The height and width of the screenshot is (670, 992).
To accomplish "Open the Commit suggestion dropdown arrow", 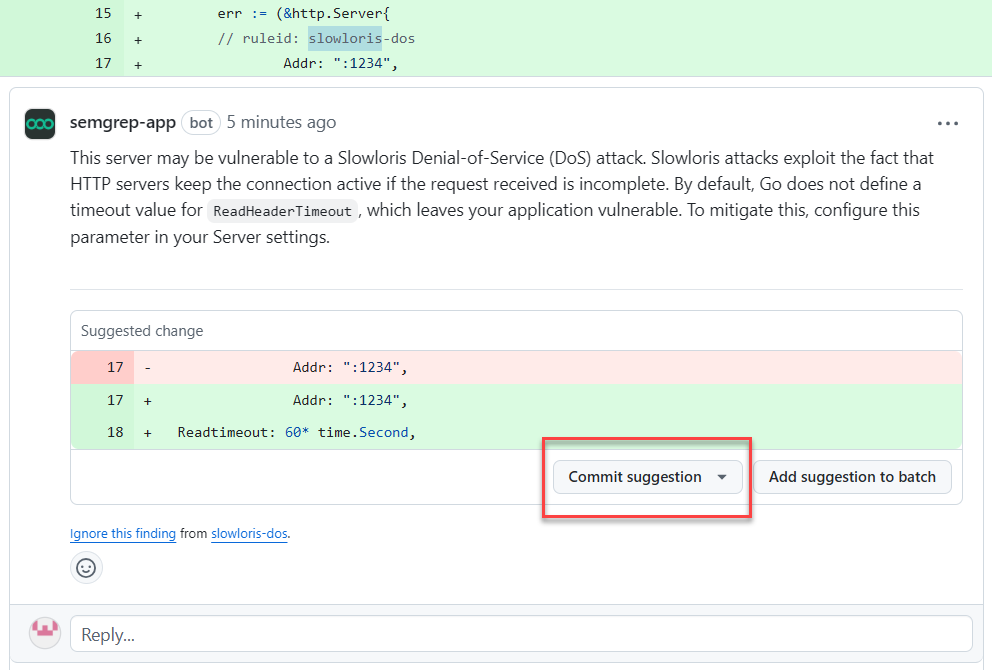I will (721, 477).
